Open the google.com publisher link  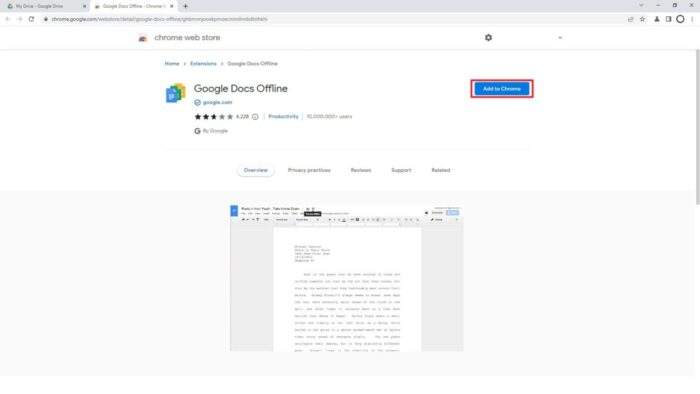coord(217,103)
